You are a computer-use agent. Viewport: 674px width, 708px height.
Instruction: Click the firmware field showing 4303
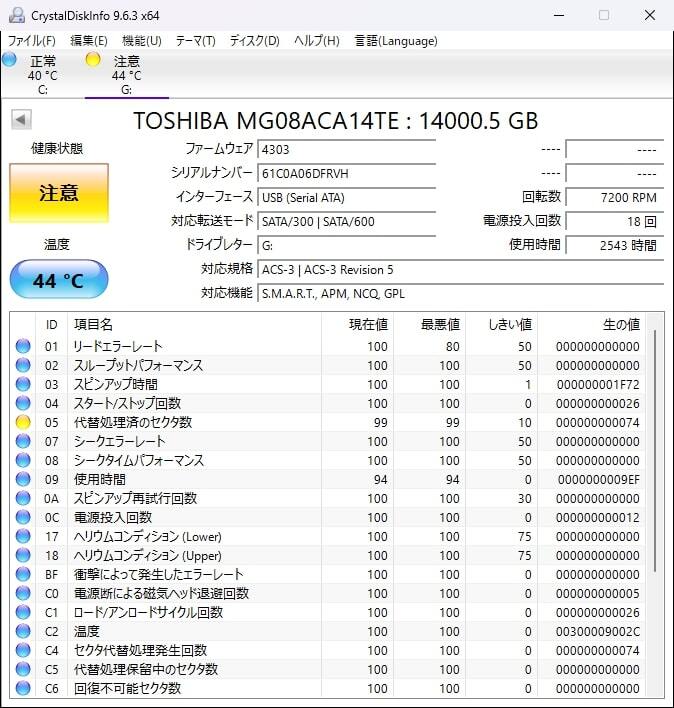(346, 149)
